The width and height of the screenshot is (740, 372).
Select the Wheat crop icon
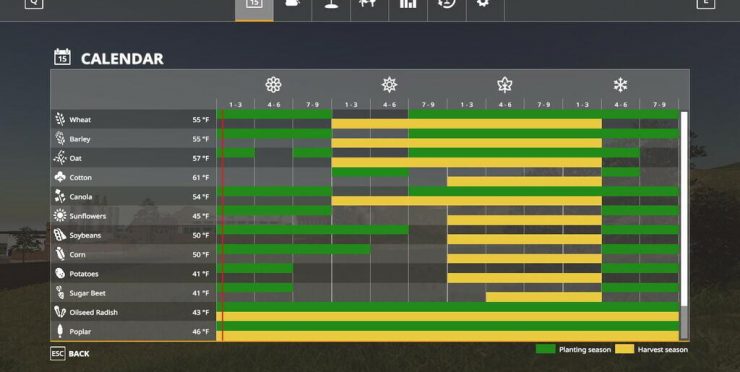click(60, 119)
